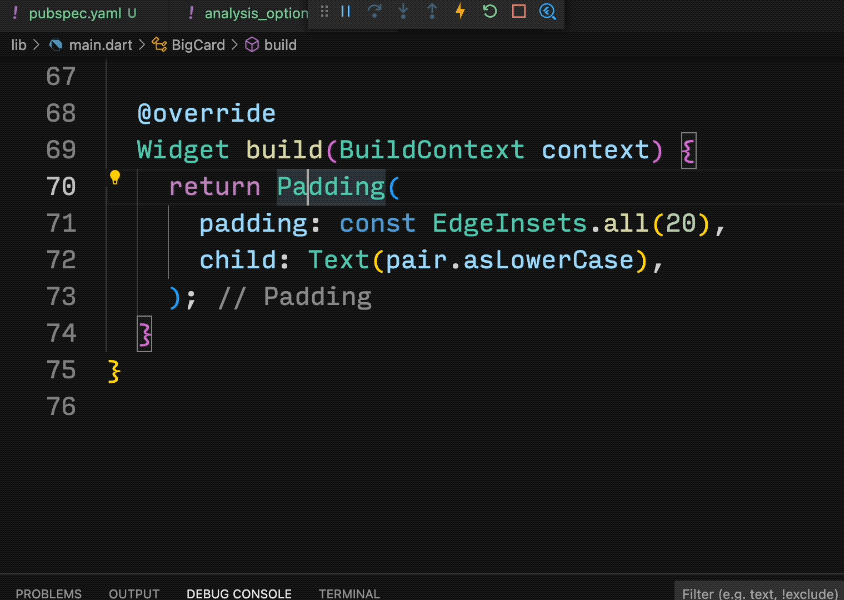Click the lightbulb quick-fix icon on line 70
844x600 pixels.
[x=115, y=179]
